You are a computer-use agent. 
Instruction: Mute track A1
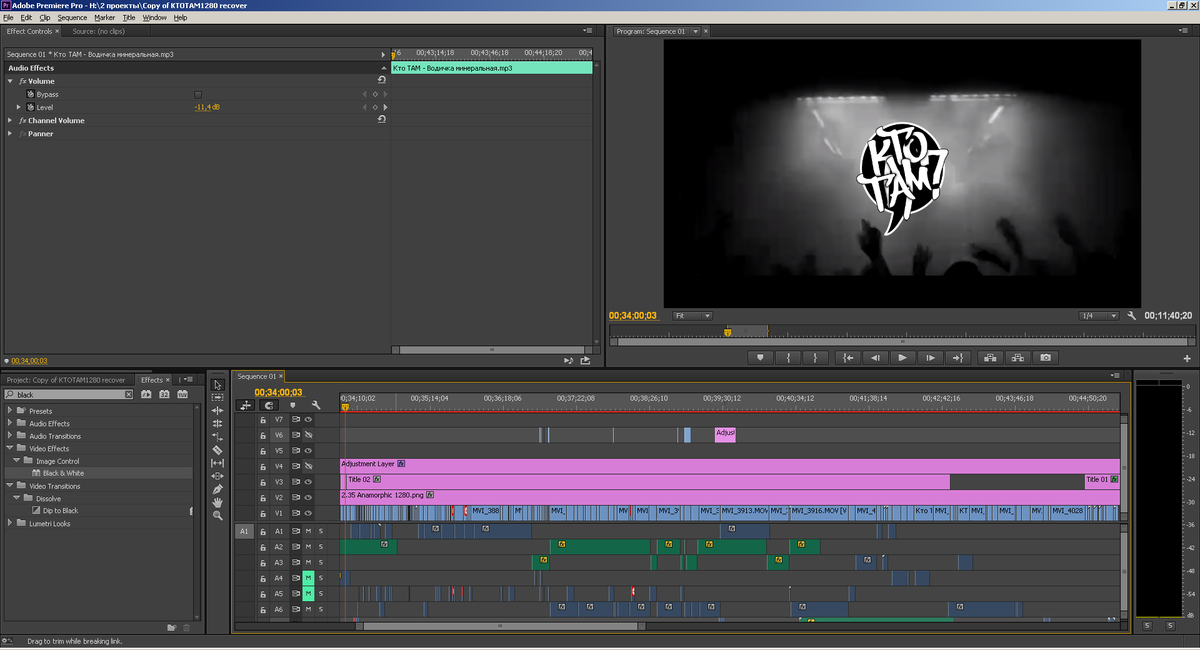308,531
